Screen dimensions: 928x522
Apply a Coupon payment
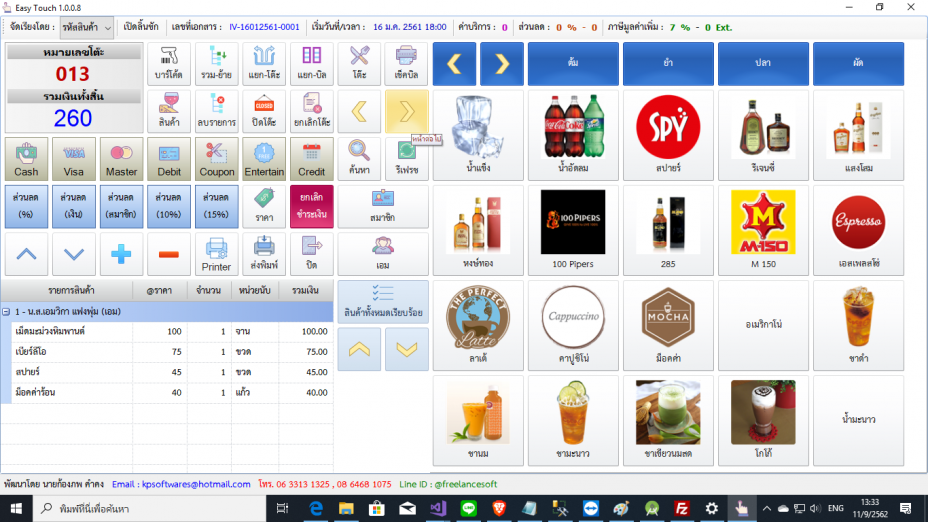tap(216, 159)
